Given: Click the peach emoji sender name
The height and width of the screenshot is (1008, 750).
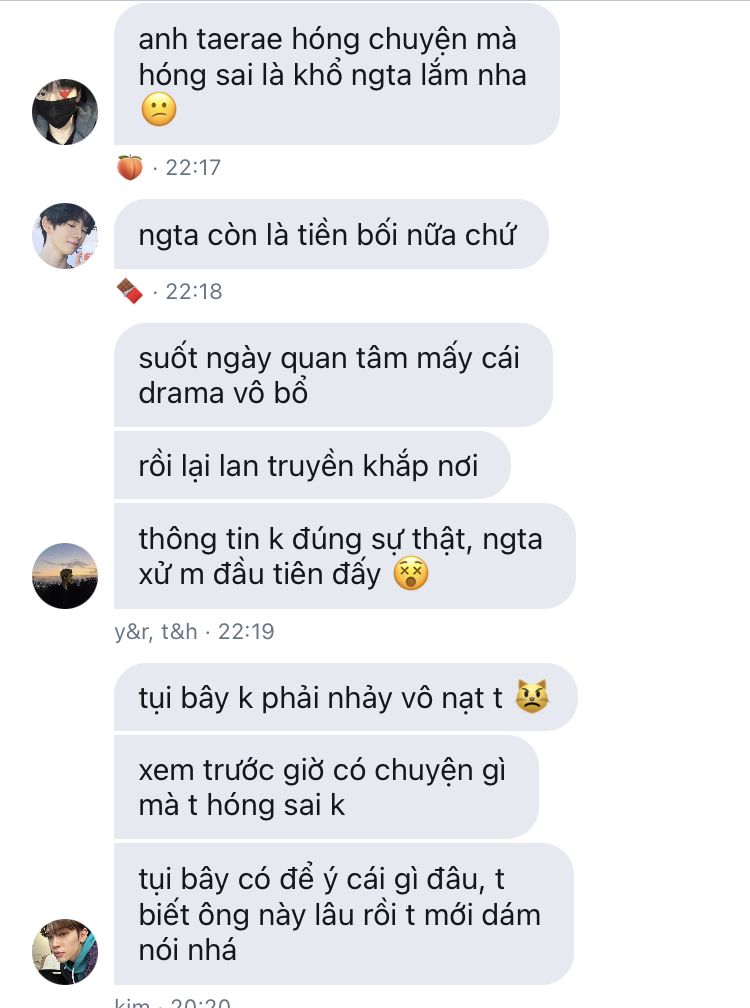Looking at the screenshot, I should tap(130, 168).
